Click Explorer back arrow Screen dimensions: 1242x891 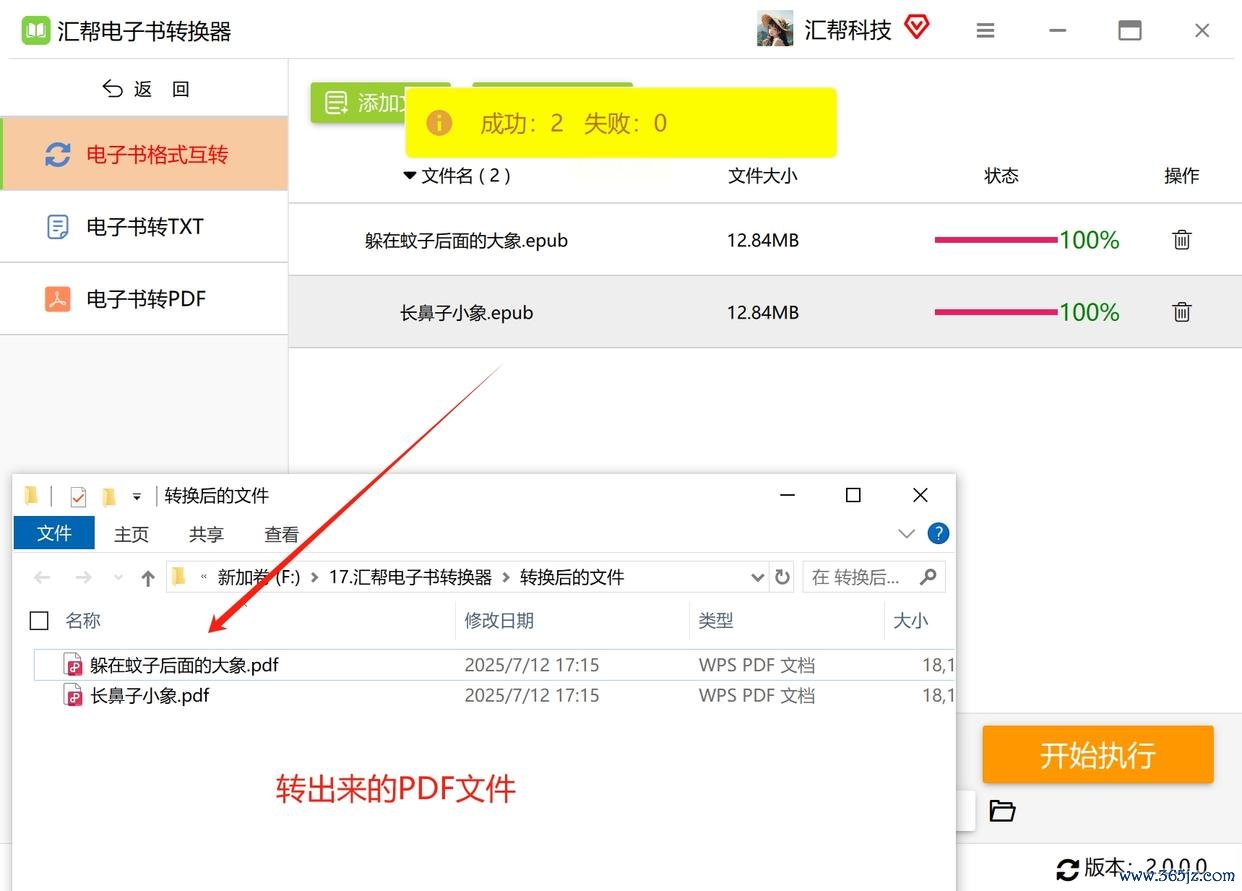[x=42, y=577]
